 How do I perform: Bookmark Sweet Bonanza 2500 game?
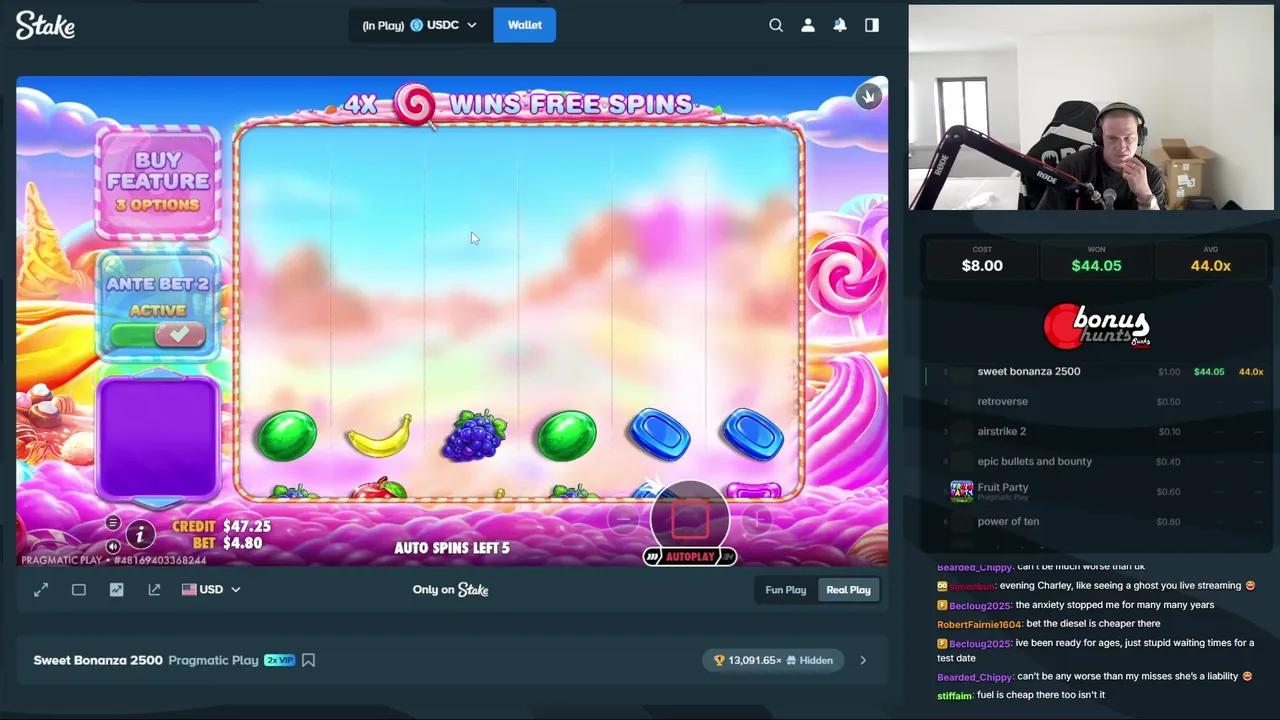click(308, 660)
